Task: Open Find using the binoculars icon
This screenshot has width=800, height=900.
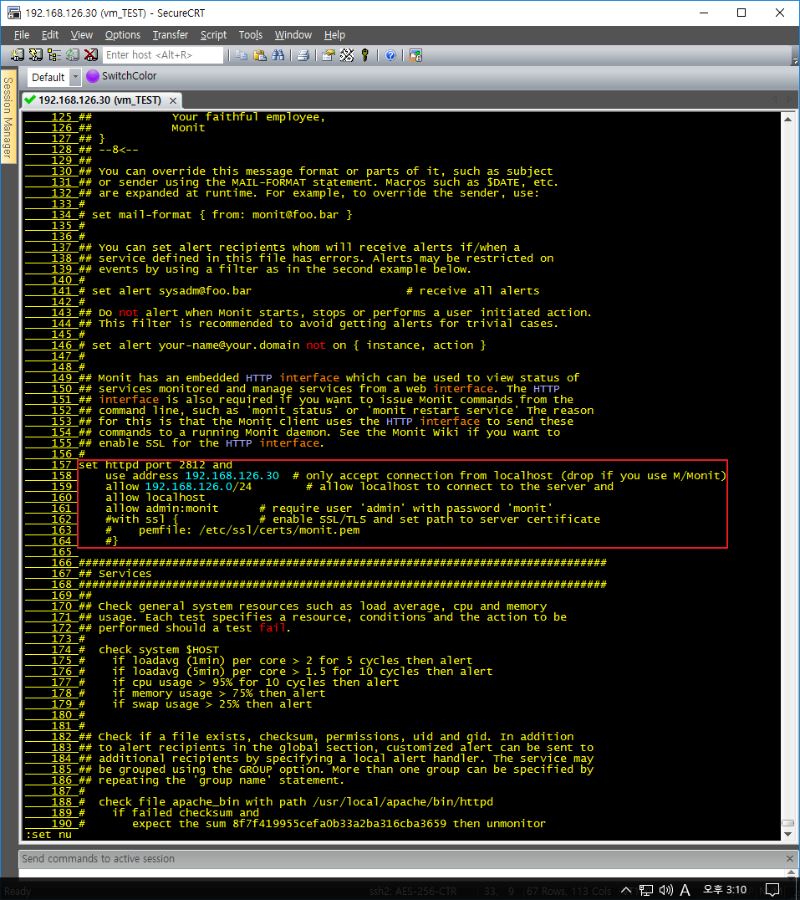Action: (x=277, y=55)
